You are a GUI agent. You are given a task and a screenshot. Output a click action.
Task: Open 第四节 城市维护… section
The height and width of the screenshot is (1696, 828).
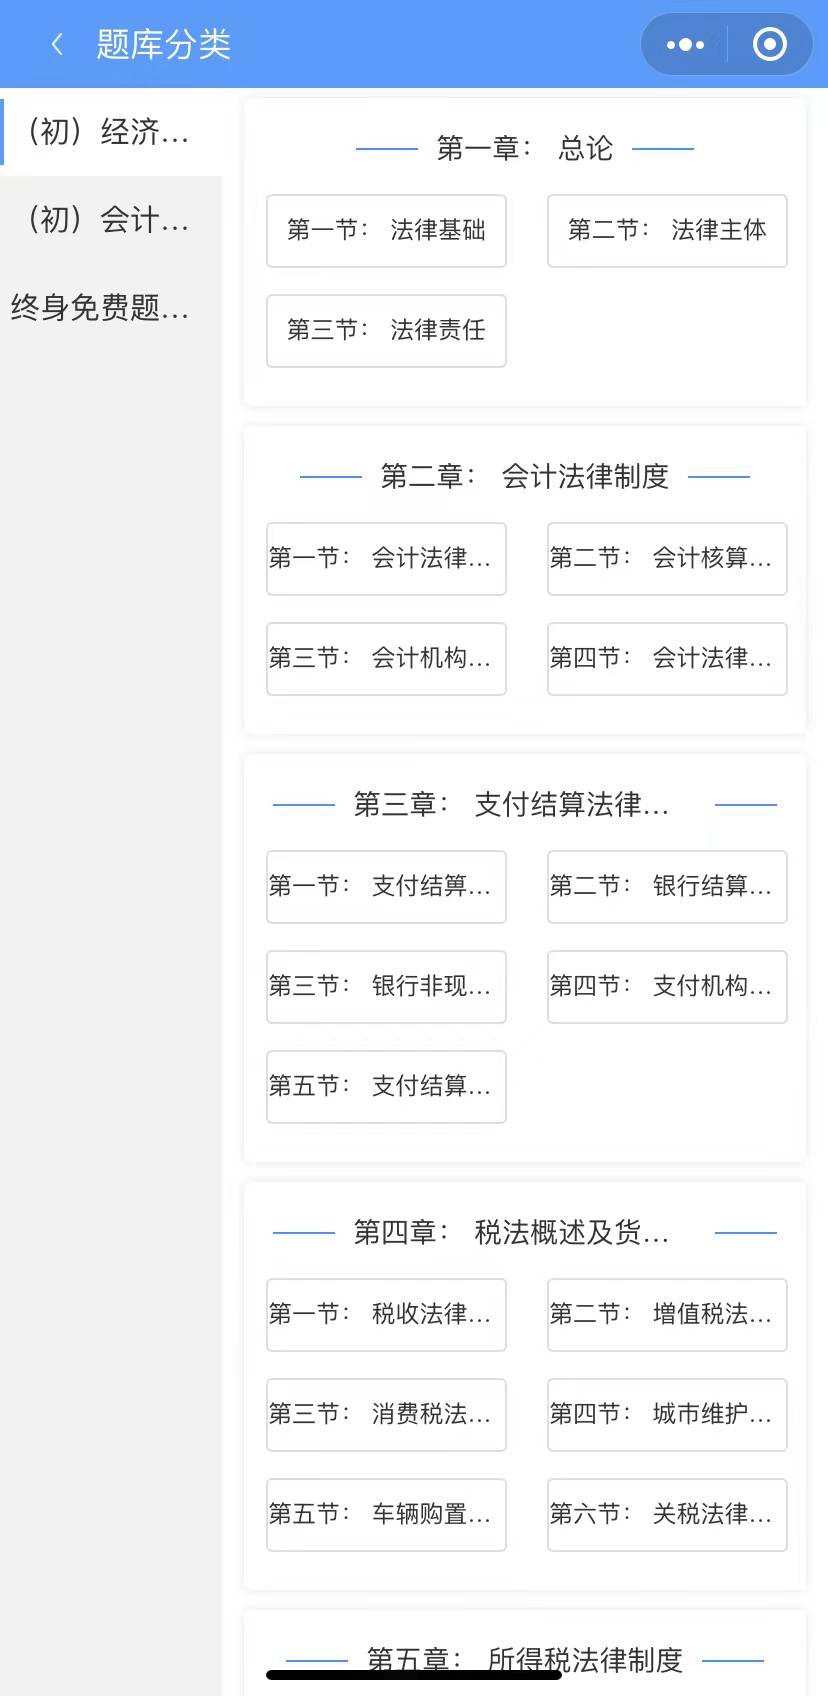tap(667, 1415)
